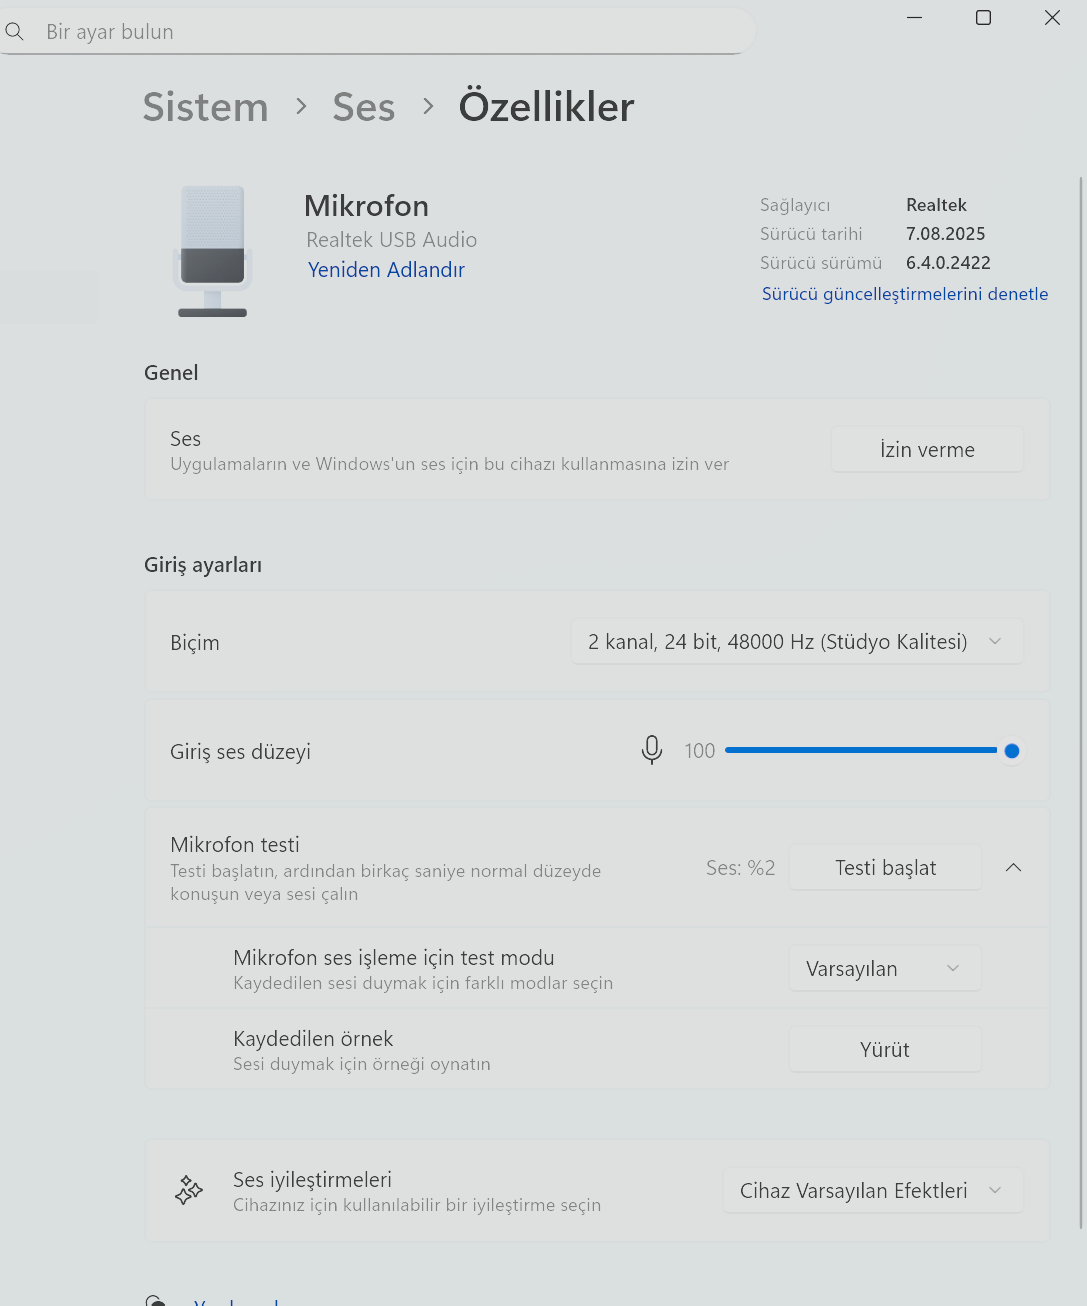Click the Giriş ses düzeyi slider

point(861,750)
